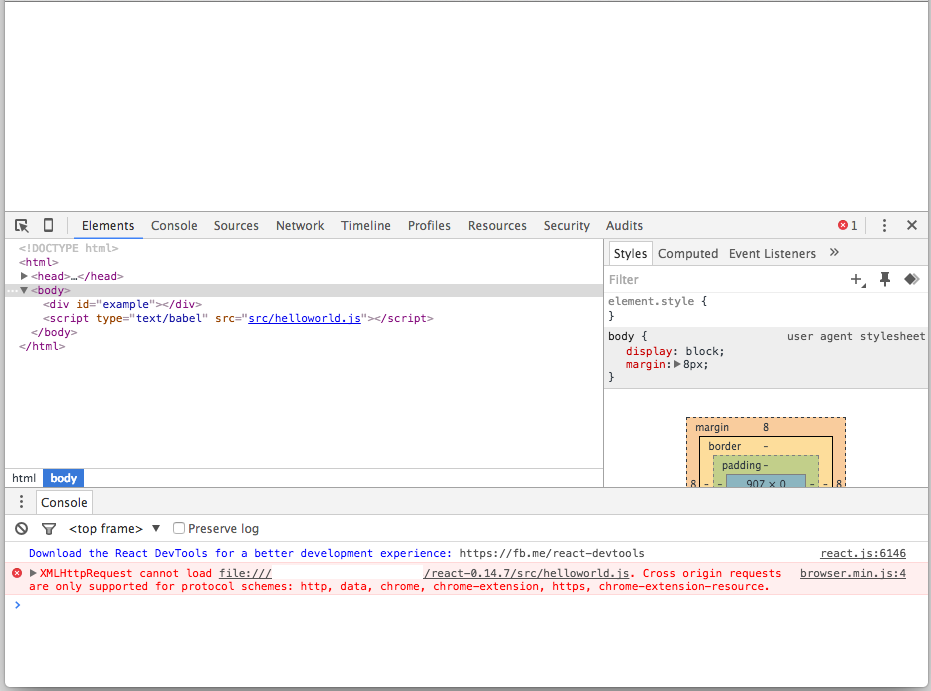Screen dimensions: 931x691
Task: Expand the margin shorthand property triangle
Action: click(677, 364)
